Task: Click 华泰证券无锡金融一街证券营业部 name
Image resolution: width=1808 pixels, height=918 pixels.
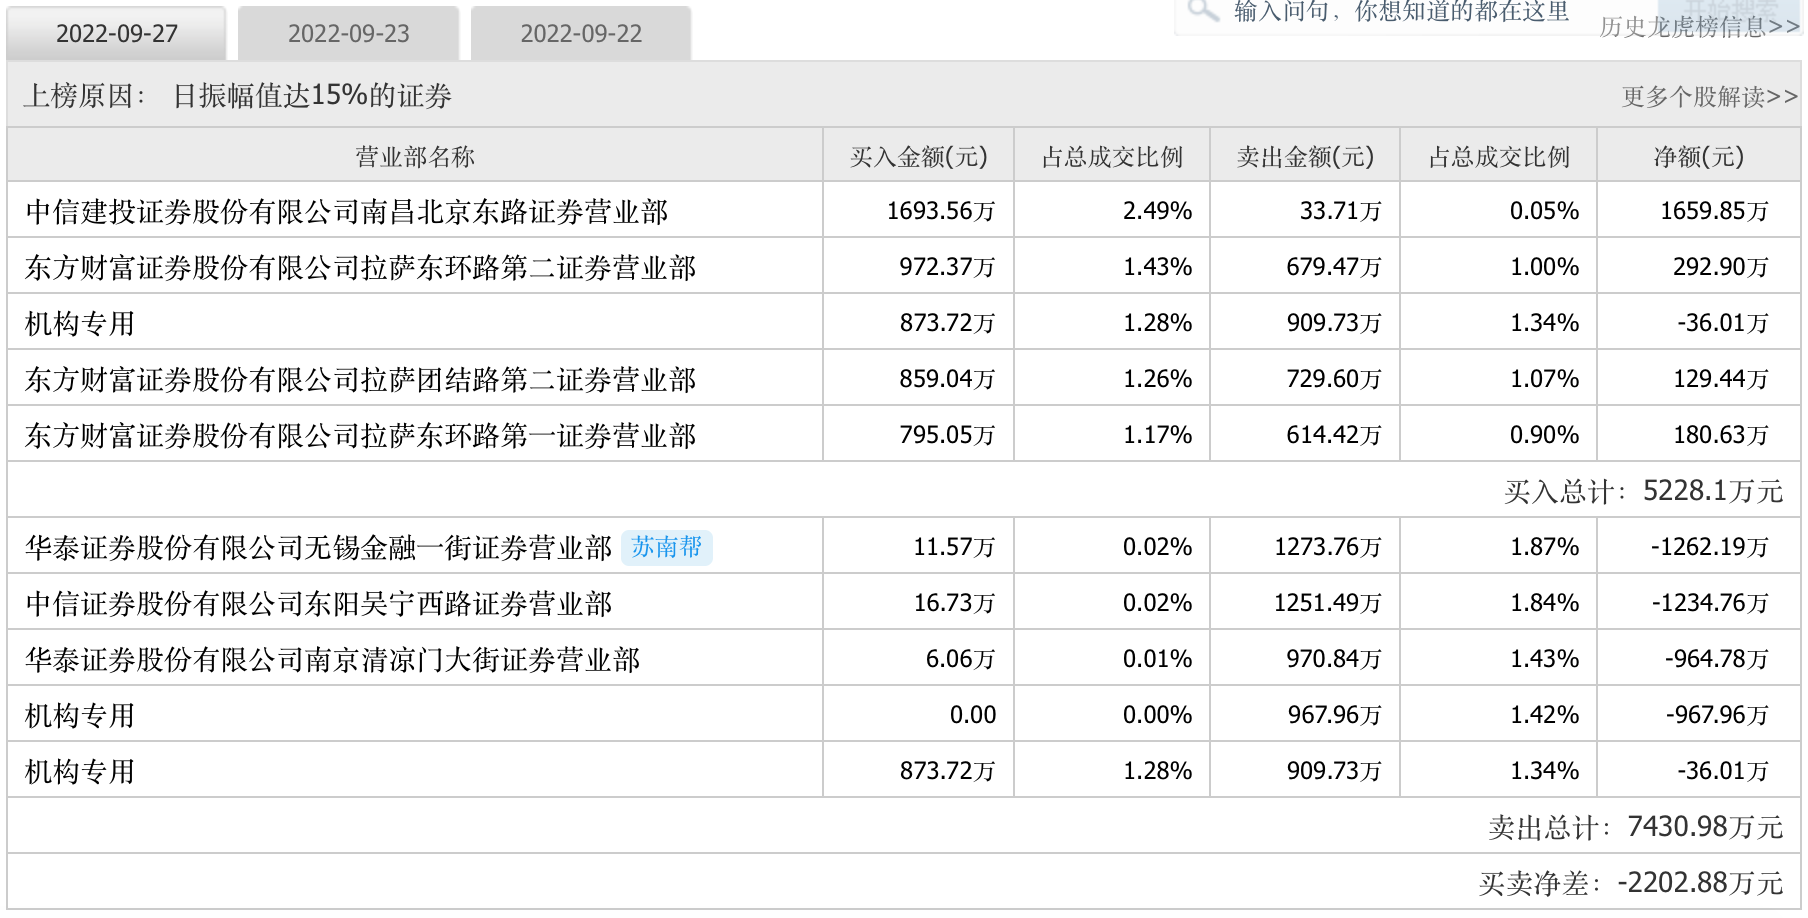Action: click(x=318, y=548)
